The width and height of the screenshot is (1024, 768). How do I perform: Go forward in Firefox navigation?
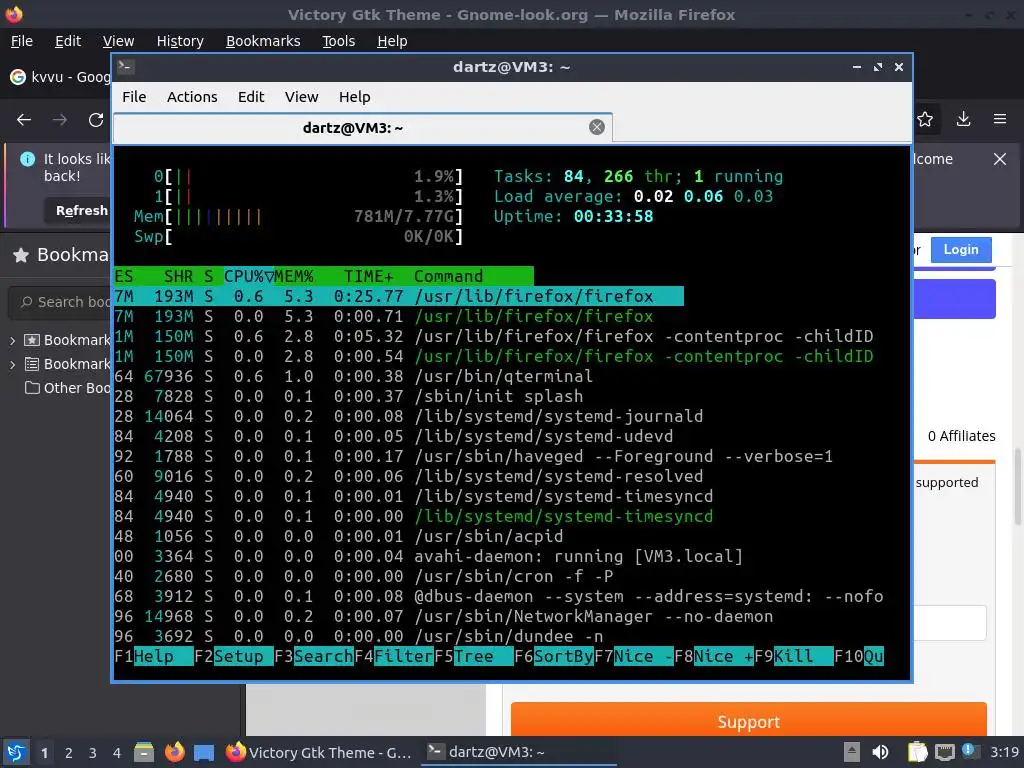(x=60, y=120)
